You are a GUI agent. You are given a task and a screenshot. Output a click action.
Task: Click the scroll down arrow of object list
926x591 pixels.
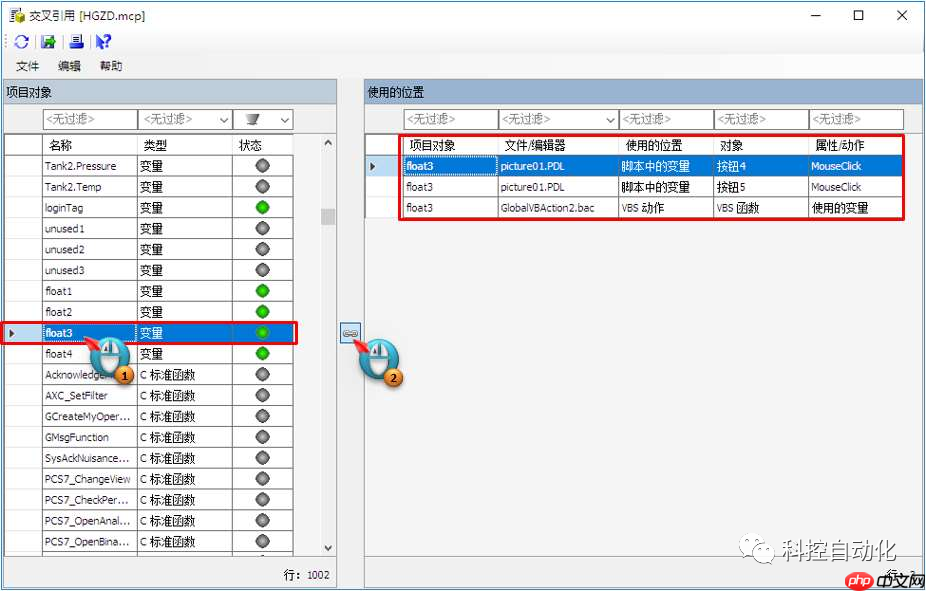point(328,548)
